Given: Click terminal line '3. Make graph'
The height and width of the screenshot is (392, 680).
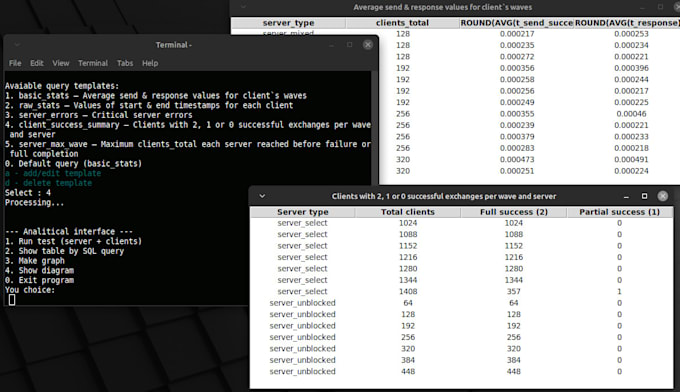Looking at the screenshot, I should click(x=35, y=261).
